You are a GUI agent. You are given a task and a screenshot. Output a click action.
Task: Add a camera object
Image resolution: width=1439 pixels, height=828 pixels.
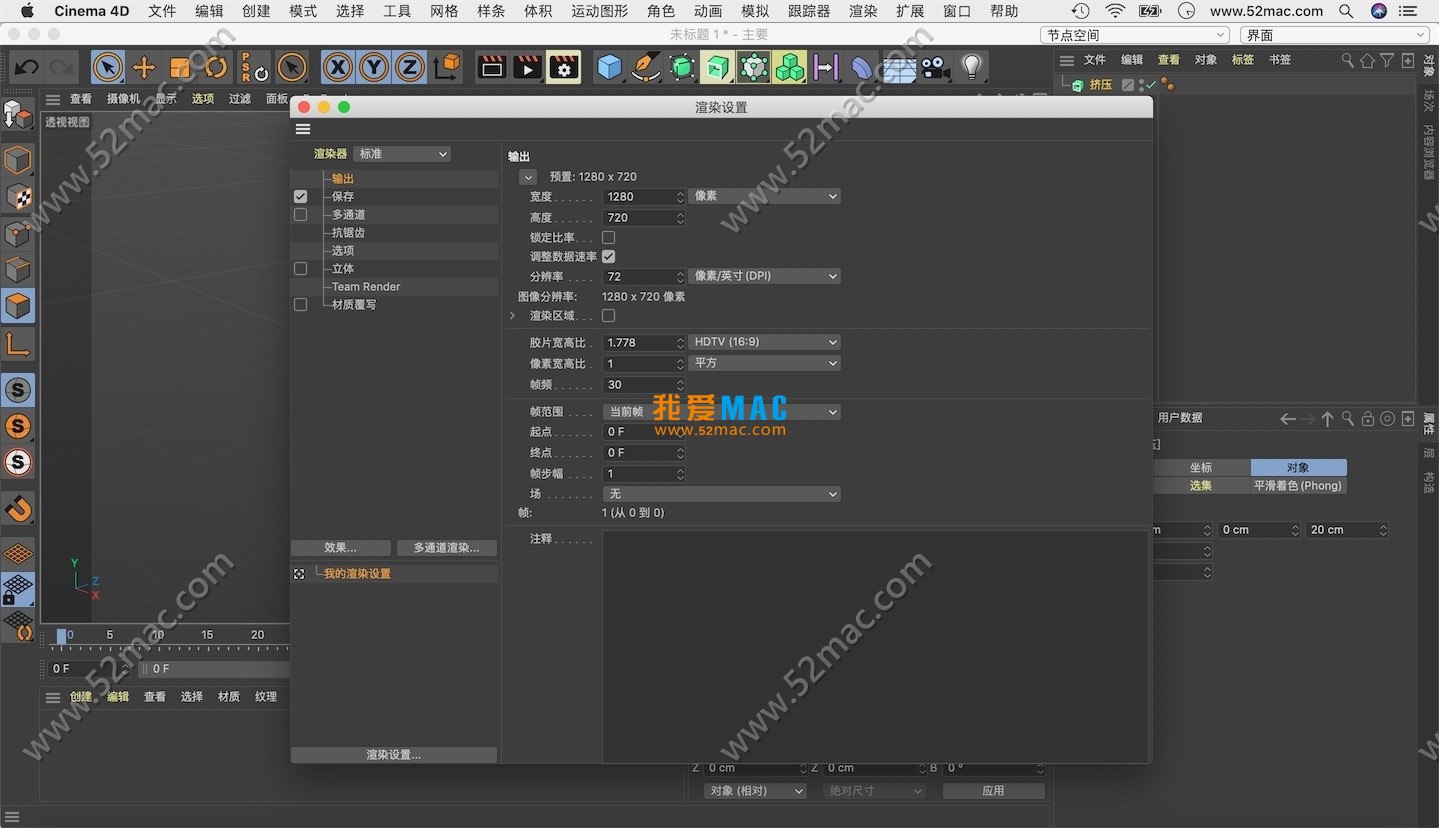click(935, 67)
